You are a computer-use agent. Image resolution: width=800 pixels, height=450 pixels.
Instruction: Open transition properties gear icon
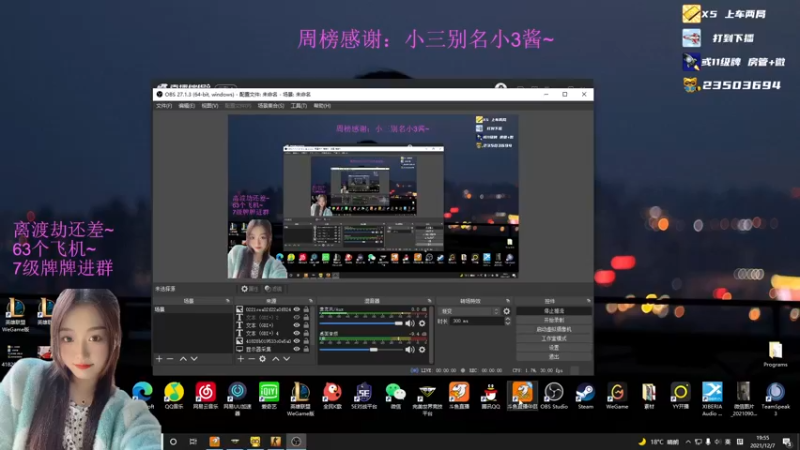click(507, 311)
